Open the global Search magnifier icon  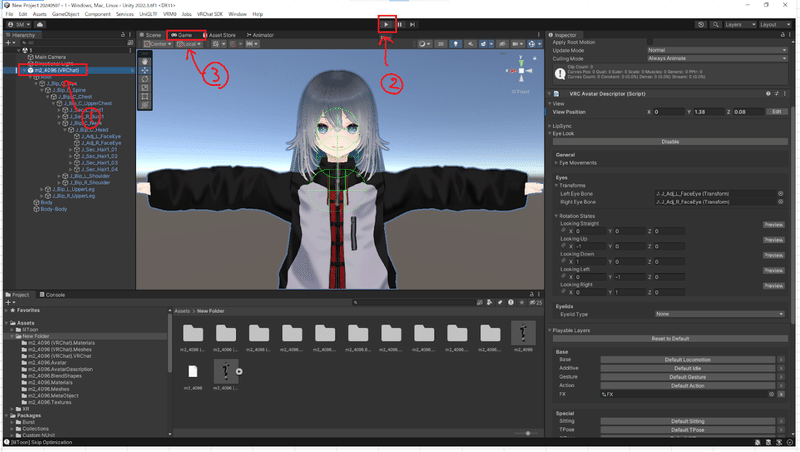(x=716, y=24)
